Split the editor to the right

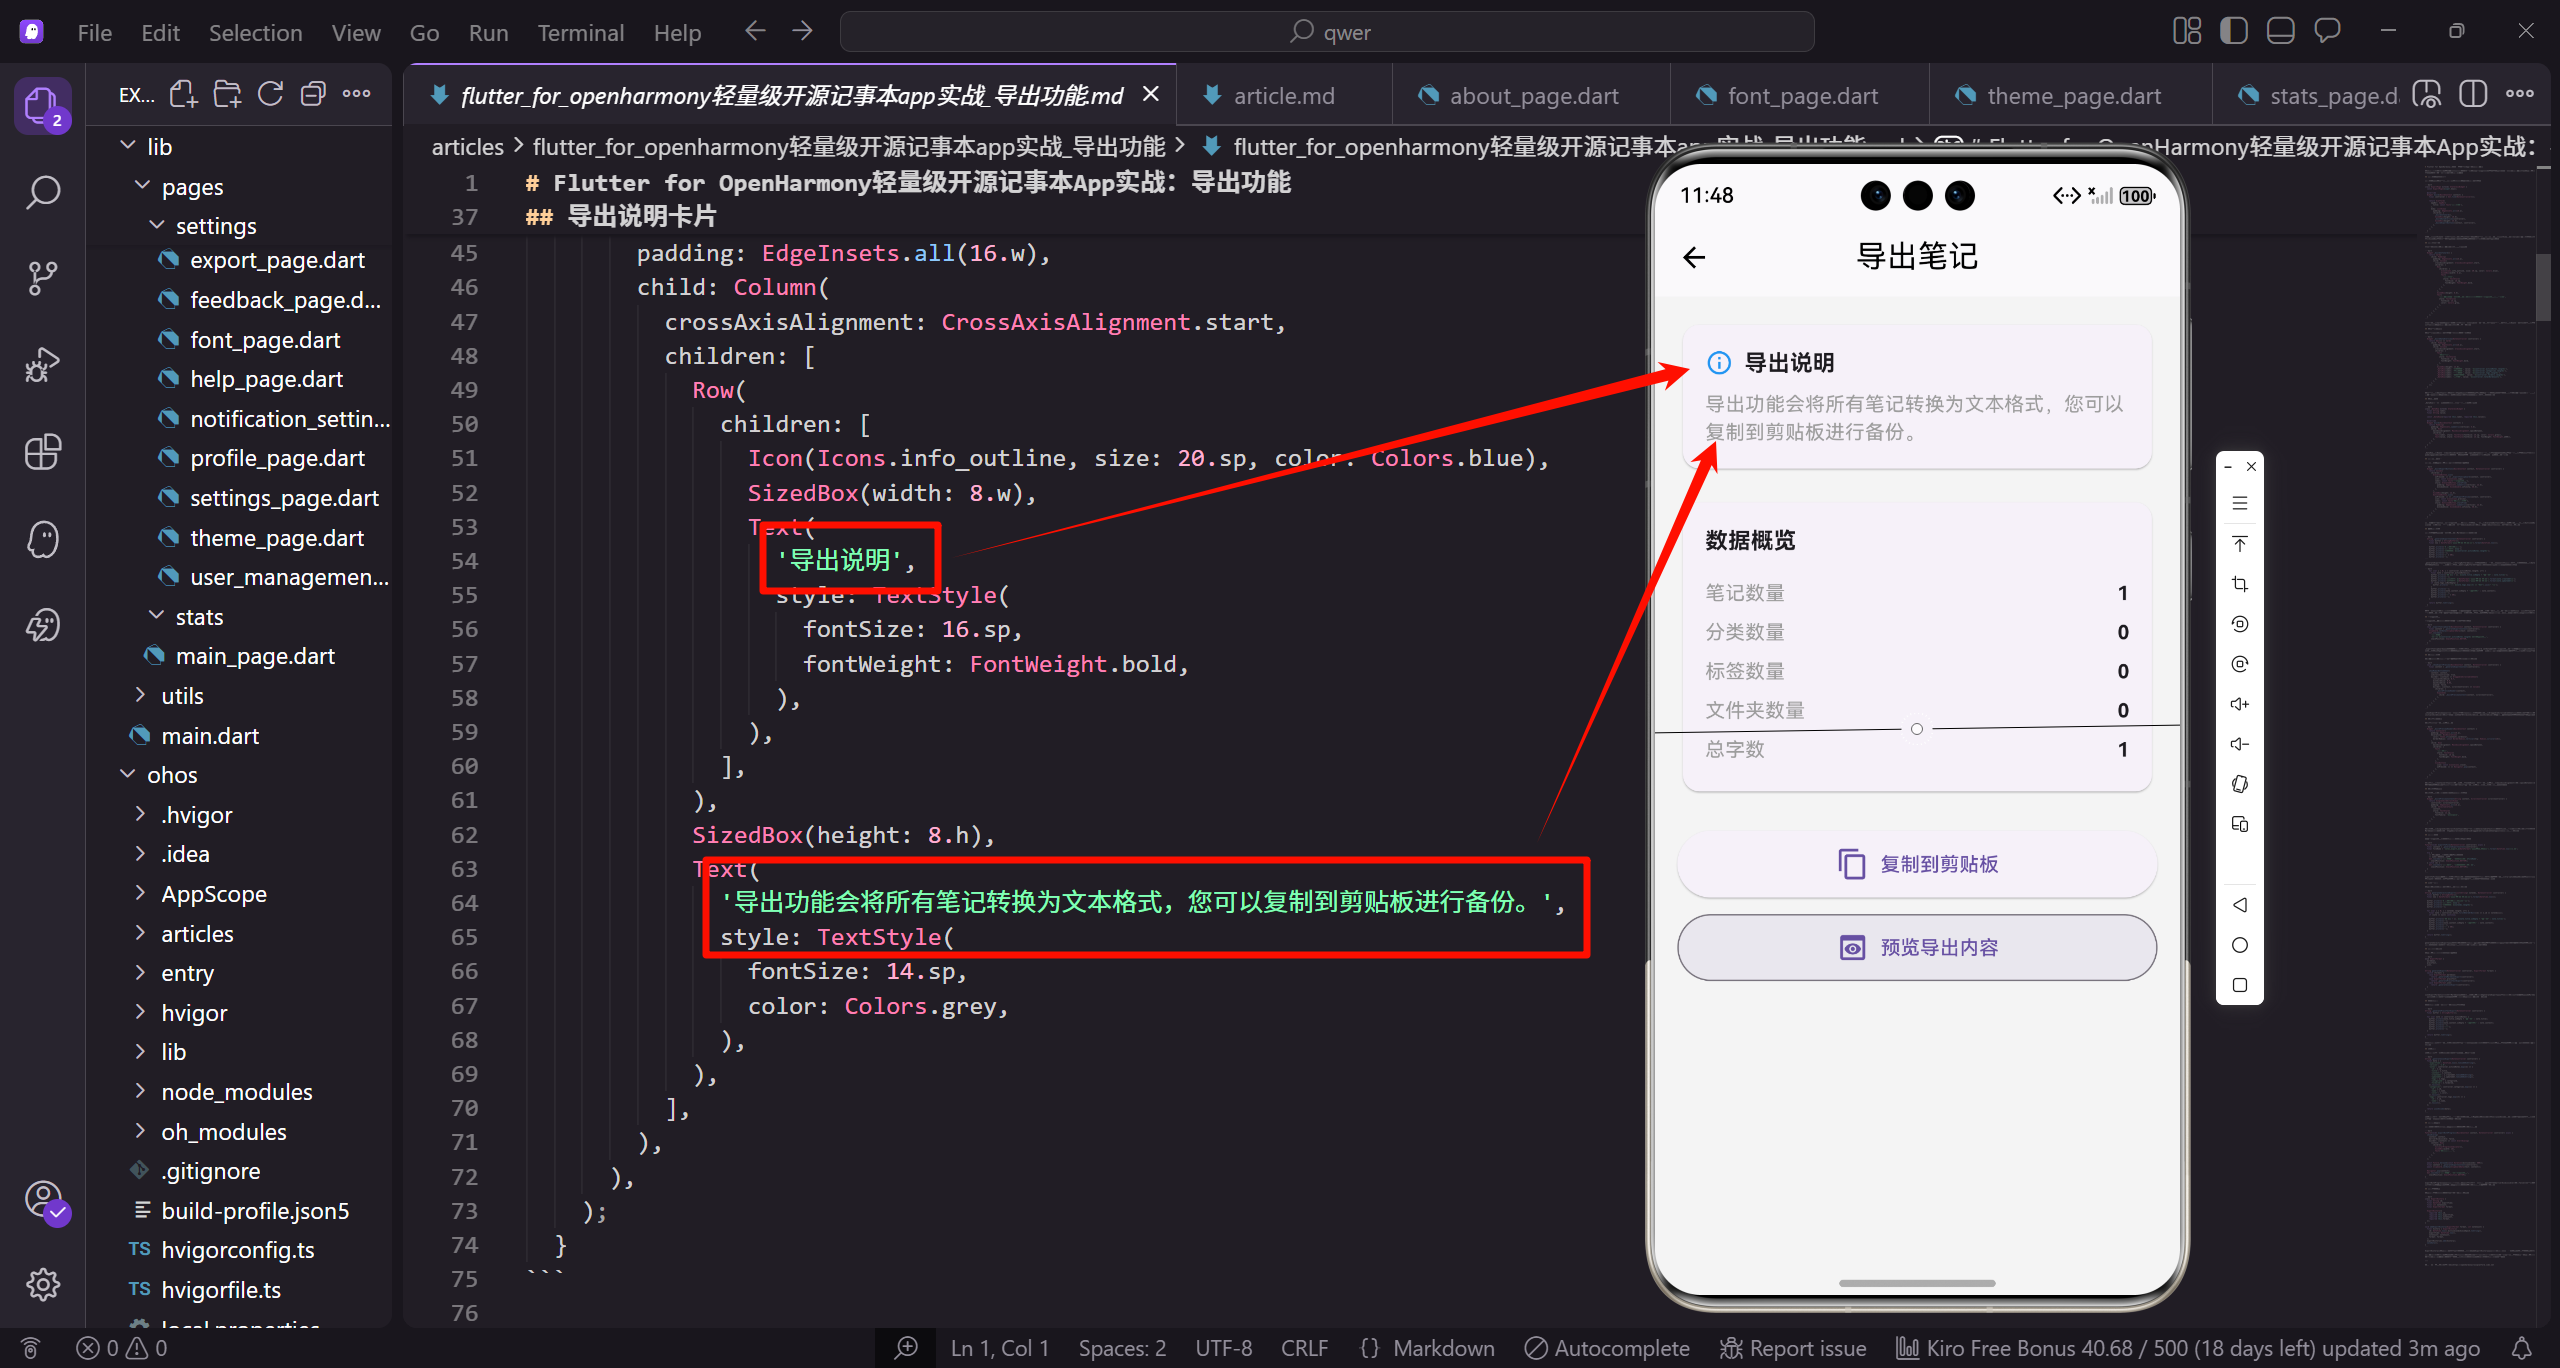point(2472,95)
